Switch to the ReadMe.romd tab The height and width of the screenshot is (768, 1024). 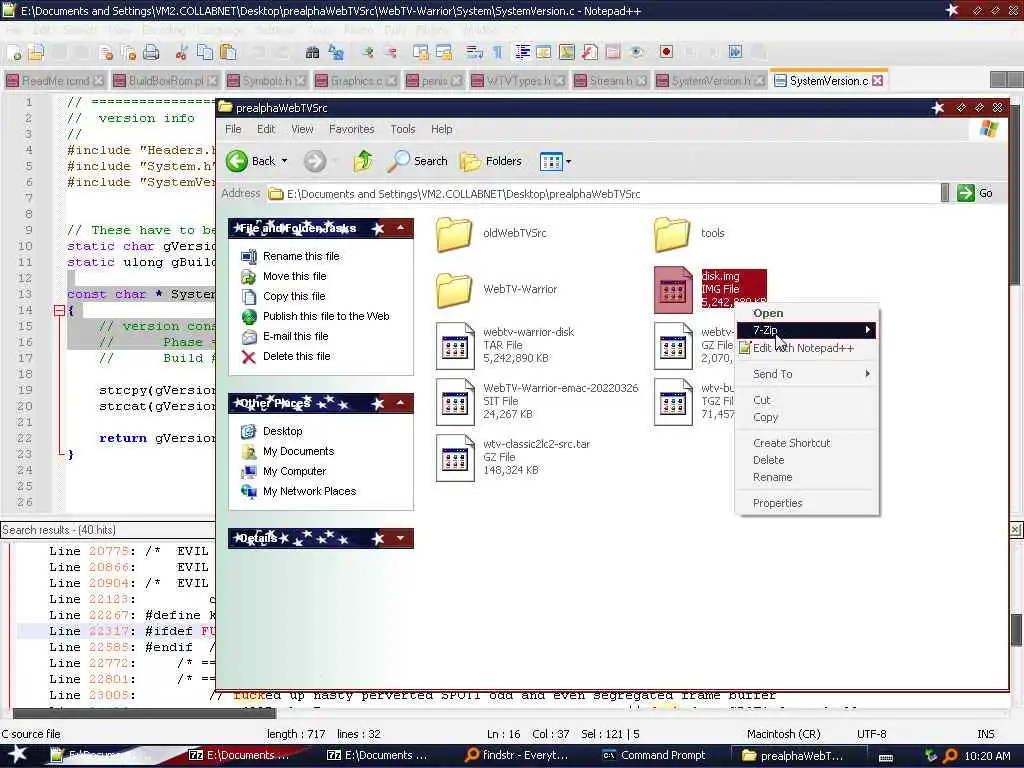55,81
